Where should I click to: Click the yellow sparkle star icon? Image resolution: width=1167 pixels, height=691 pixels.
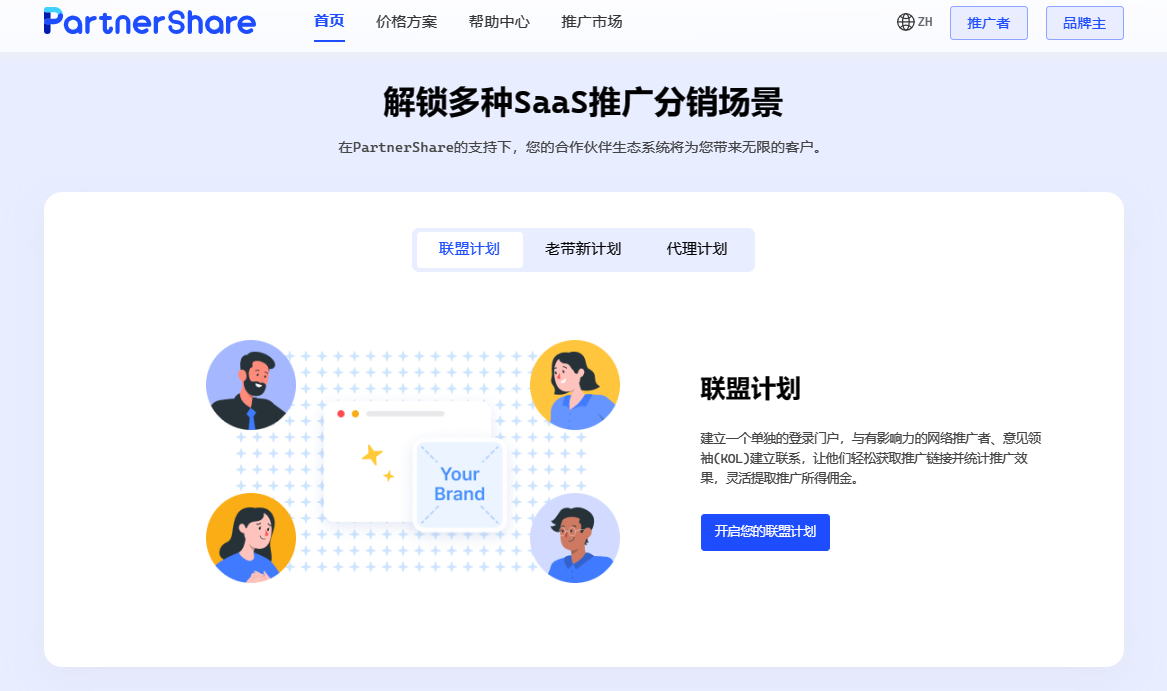pyautogui.click(x=371, y=454)
